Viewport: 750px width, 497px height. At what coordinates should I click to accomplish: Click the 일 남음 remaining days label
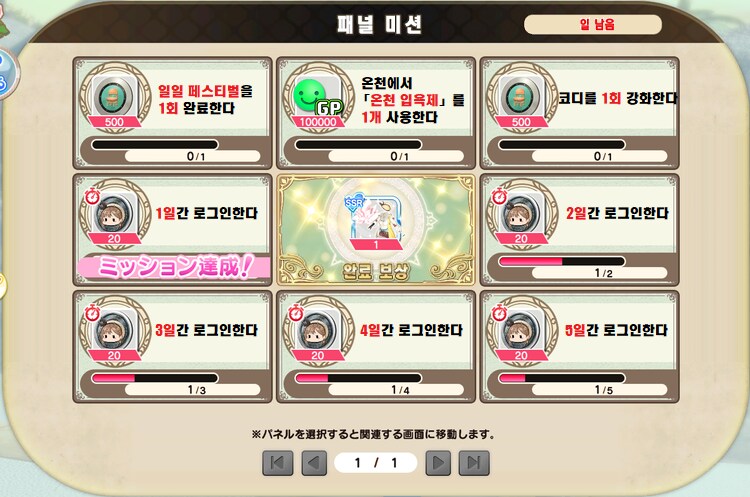(x=593, y=24)
